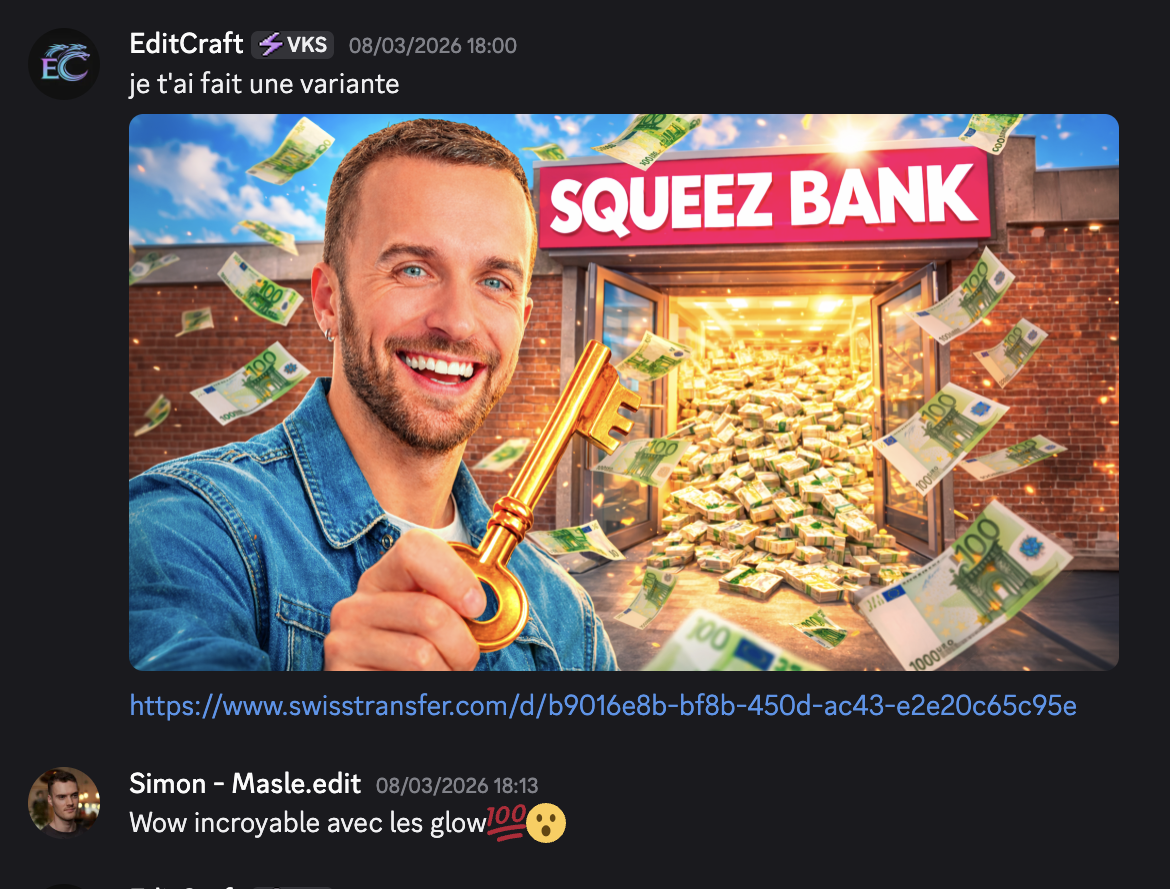This screenshot has width=1170, height=889.
Task: Click the Simon - Masle.edit username
Action: 245,784
